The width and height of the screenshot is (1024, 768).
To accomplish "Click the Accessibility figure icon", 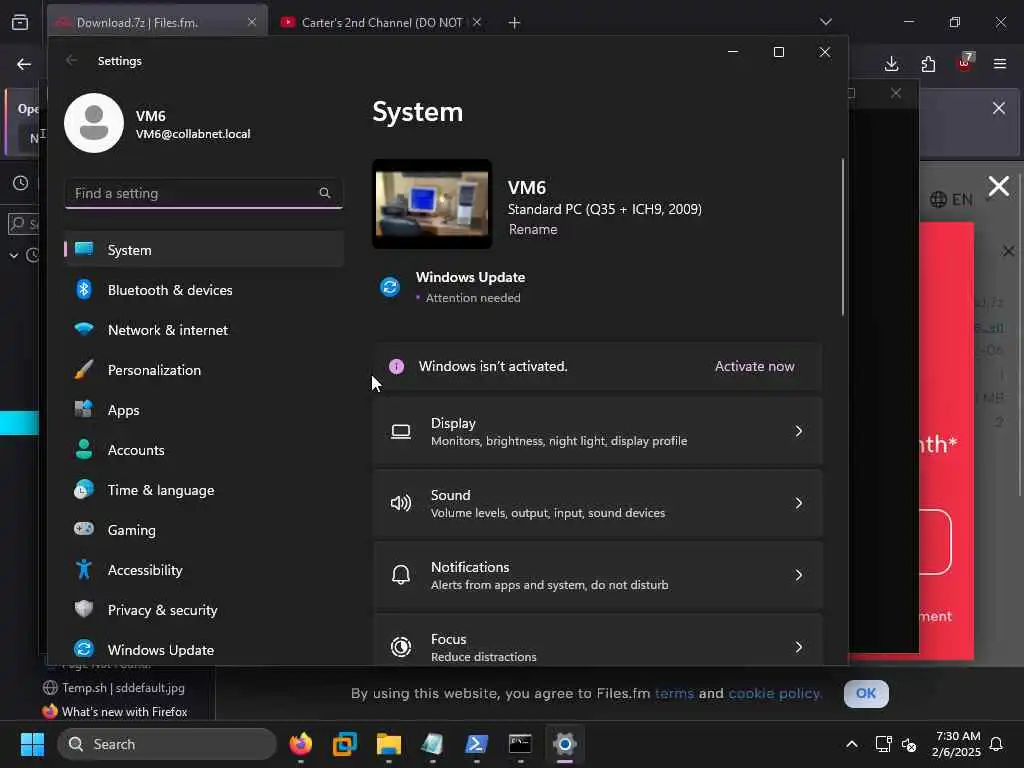I will click(84, 569).
